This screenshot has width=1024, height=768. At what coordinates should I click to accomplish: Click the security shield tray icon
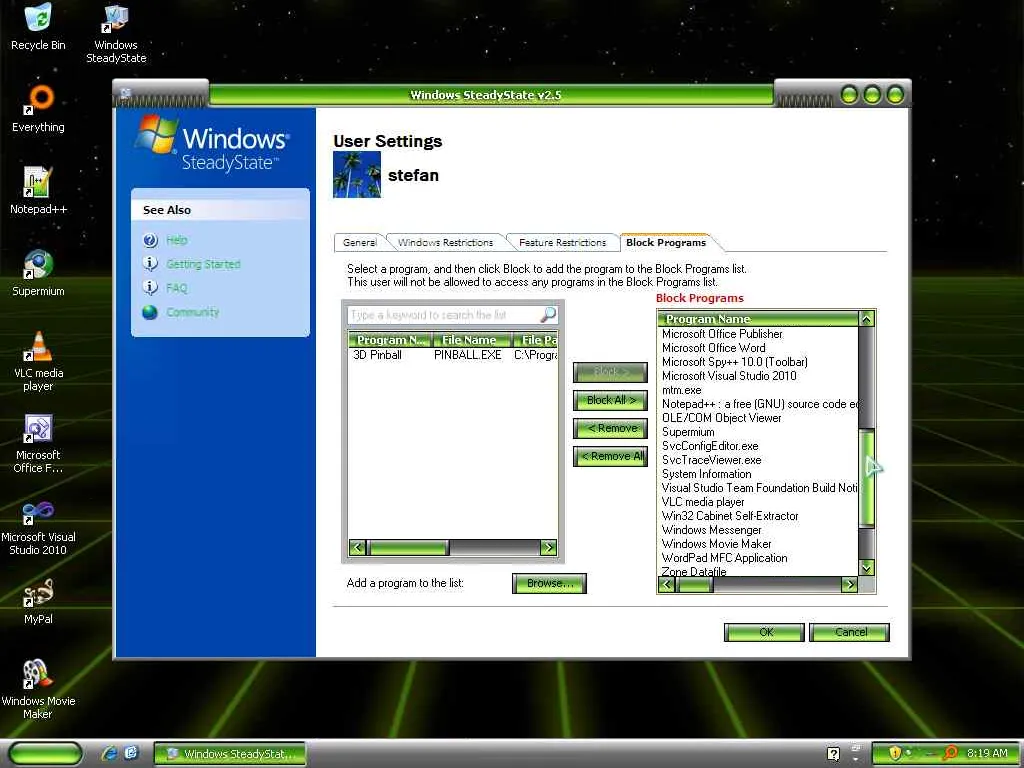point(895,753)
